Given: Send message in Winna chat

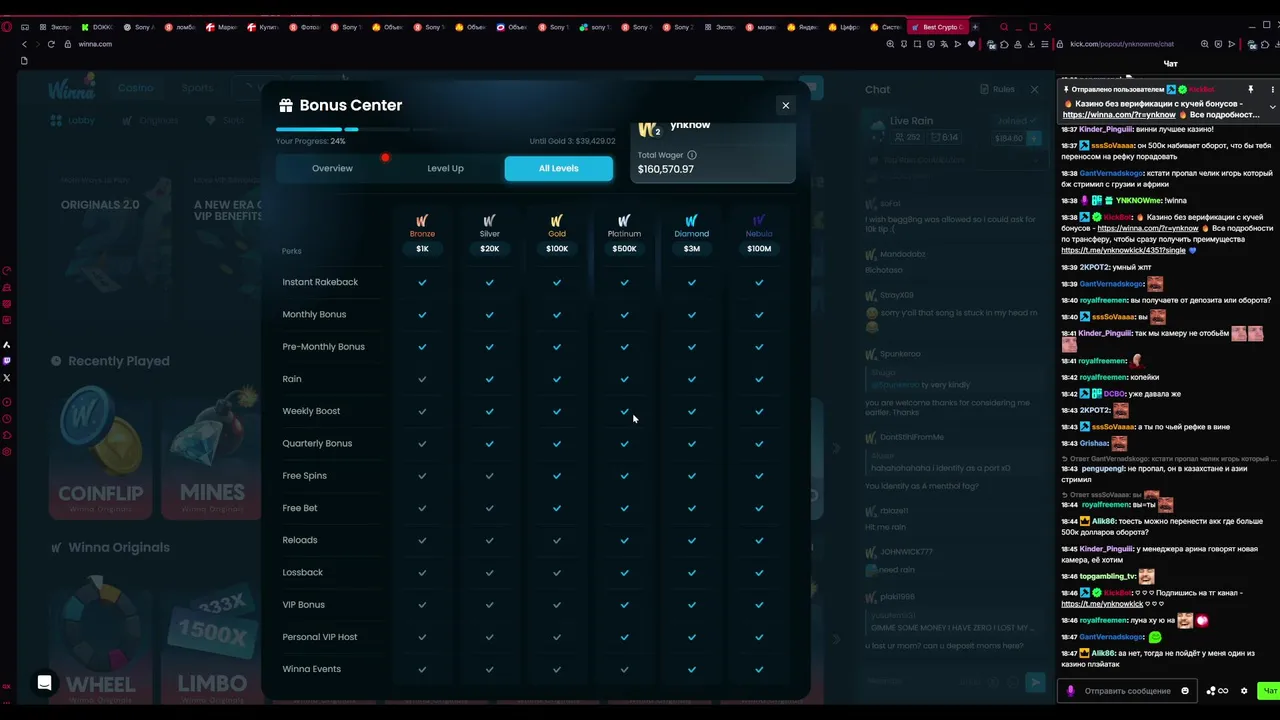Looking at the screenshot, I should tap(1036, 682).
